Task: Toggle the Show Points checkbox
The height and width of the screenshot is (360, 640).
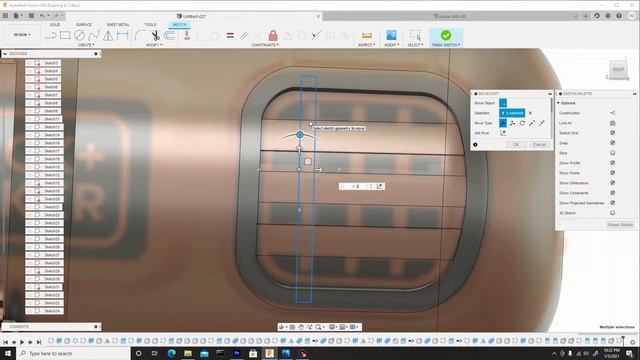Action: tap(613, 173)
